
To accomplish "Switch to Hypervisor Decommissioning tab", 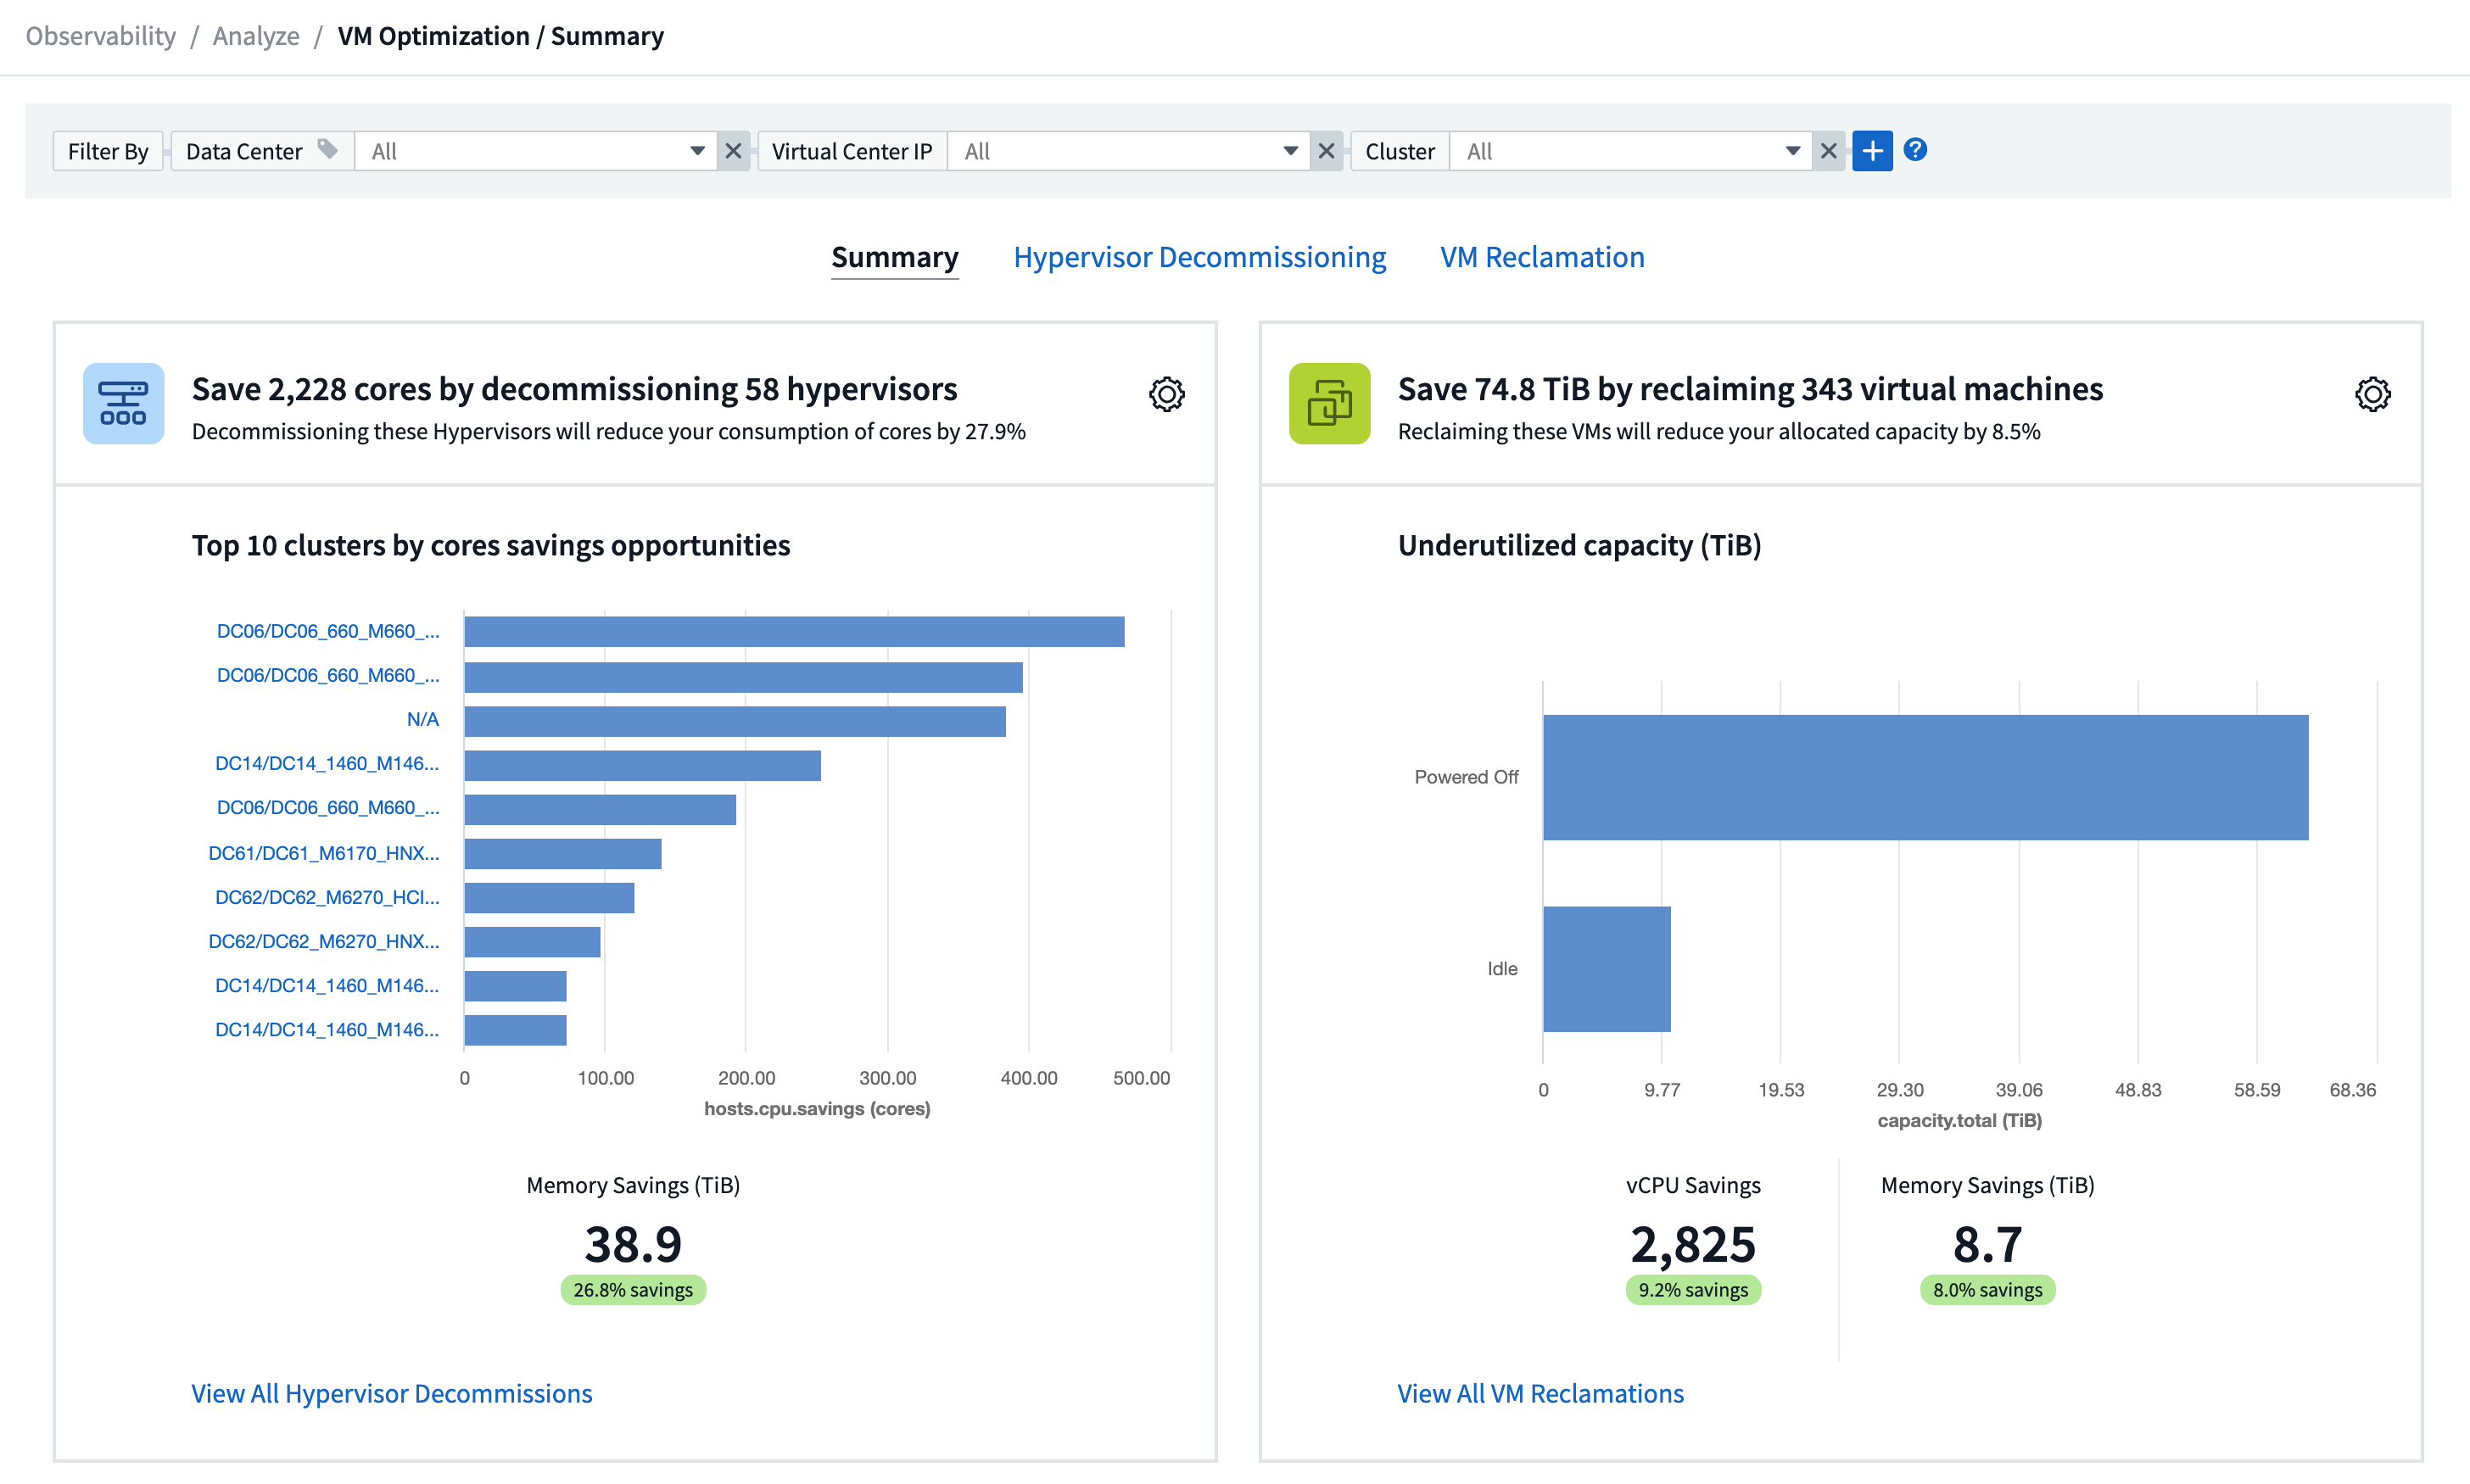I will coord(1199,257).
